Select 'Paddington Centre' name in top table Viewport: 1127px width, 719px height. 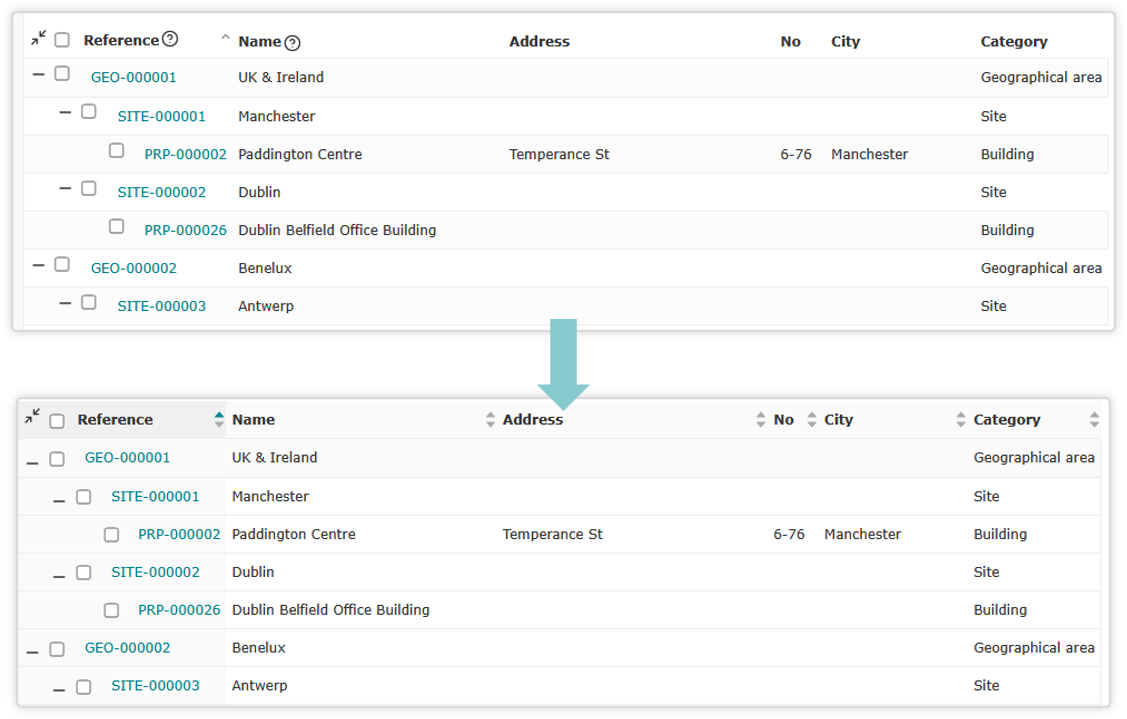coord(300,155)
